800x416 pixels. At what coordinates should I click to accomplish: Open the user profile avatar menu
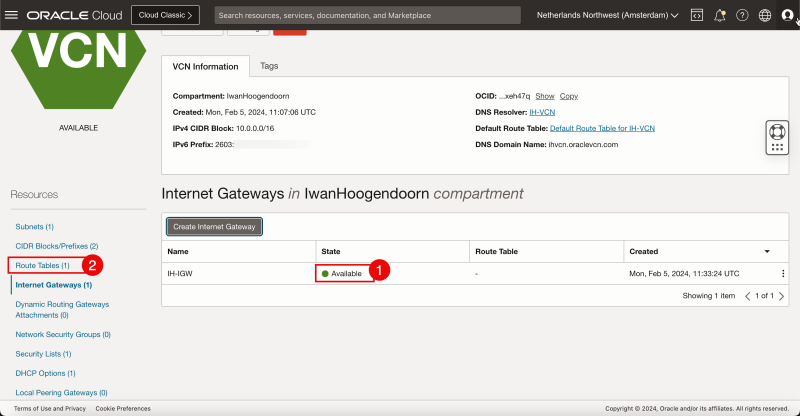tap(787, 15)
